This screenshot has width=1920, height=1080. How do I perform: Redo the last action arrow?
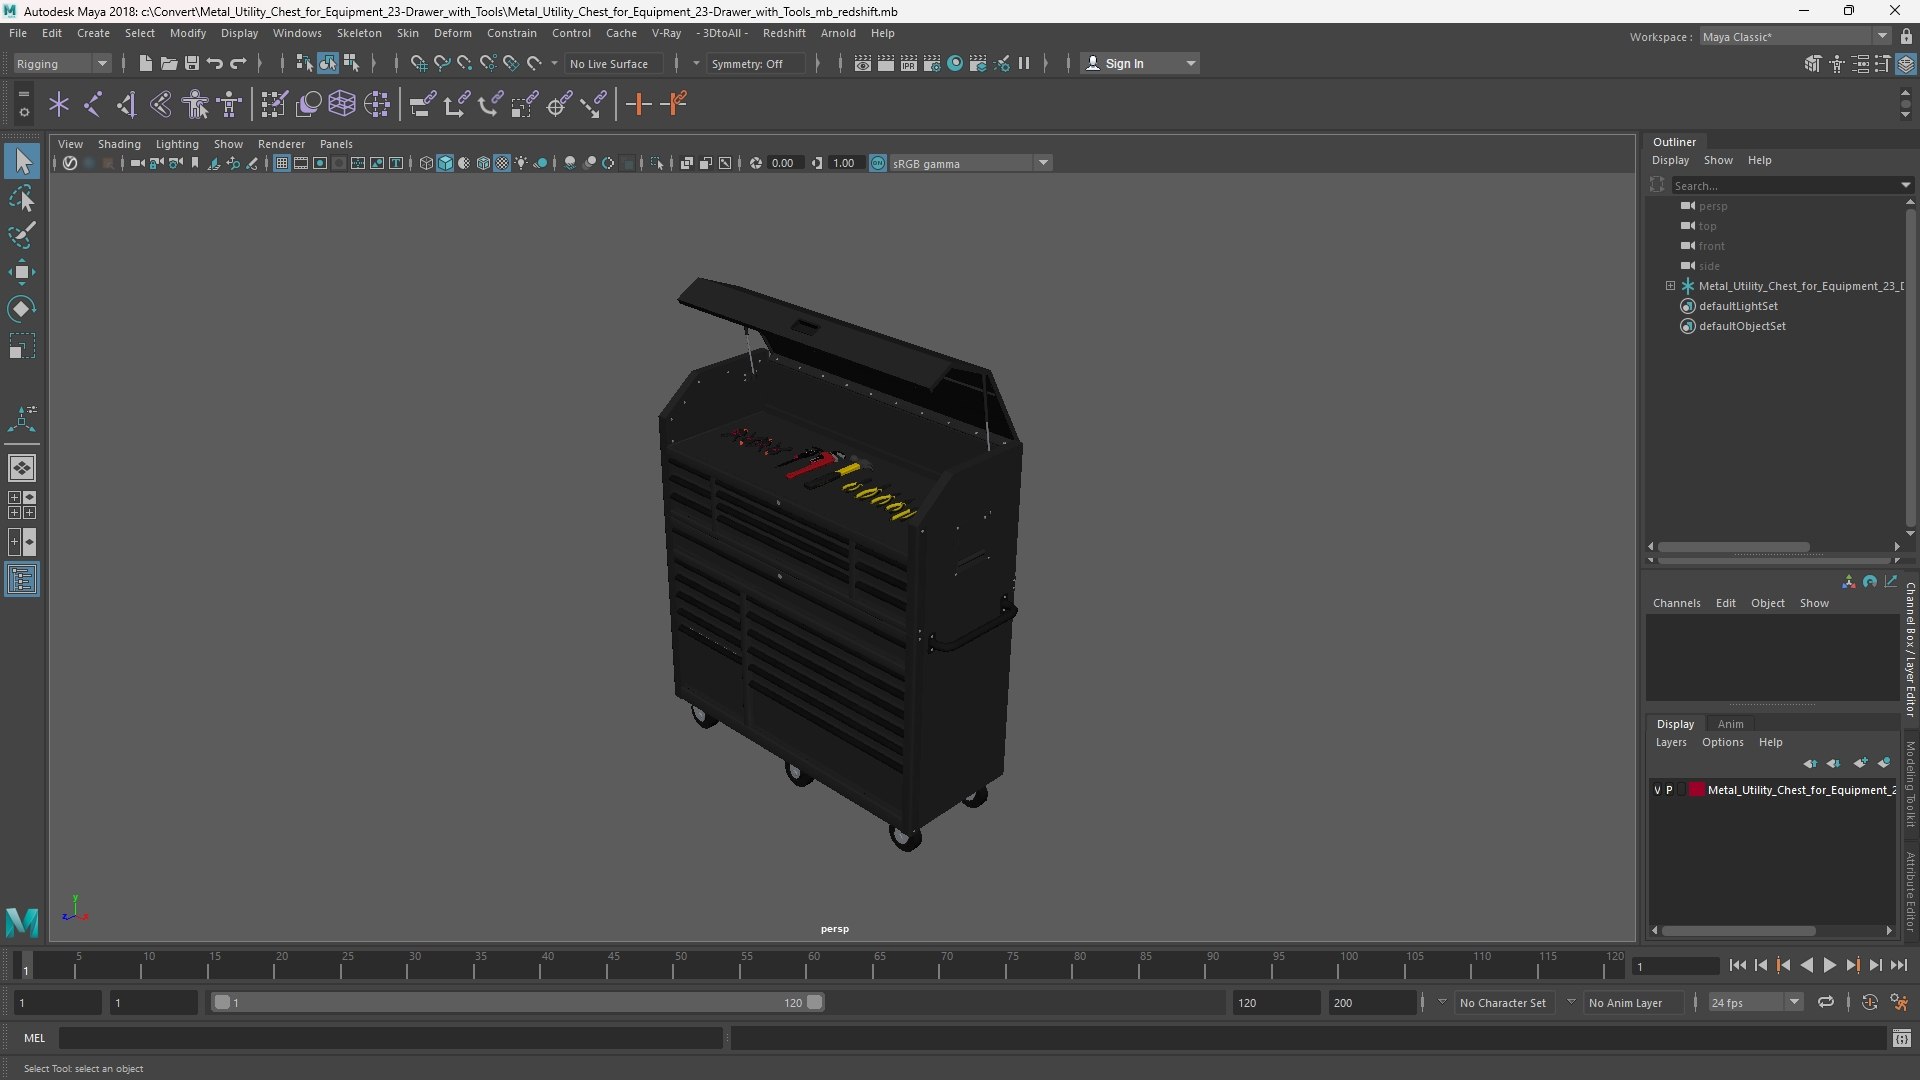point(238,63)
